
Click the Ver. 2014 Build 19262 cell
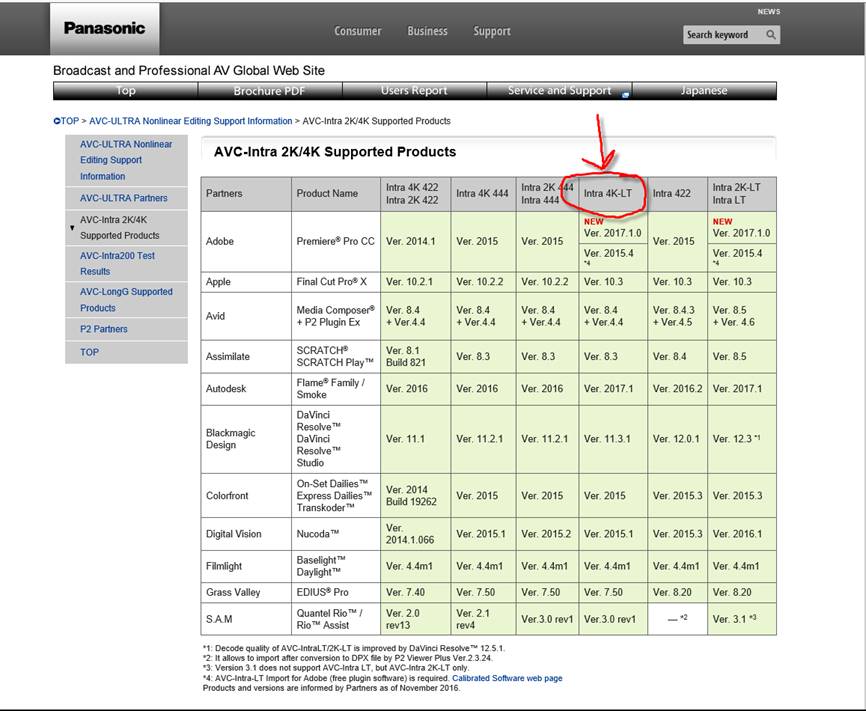pyautogui.click(x=415, y=496)
